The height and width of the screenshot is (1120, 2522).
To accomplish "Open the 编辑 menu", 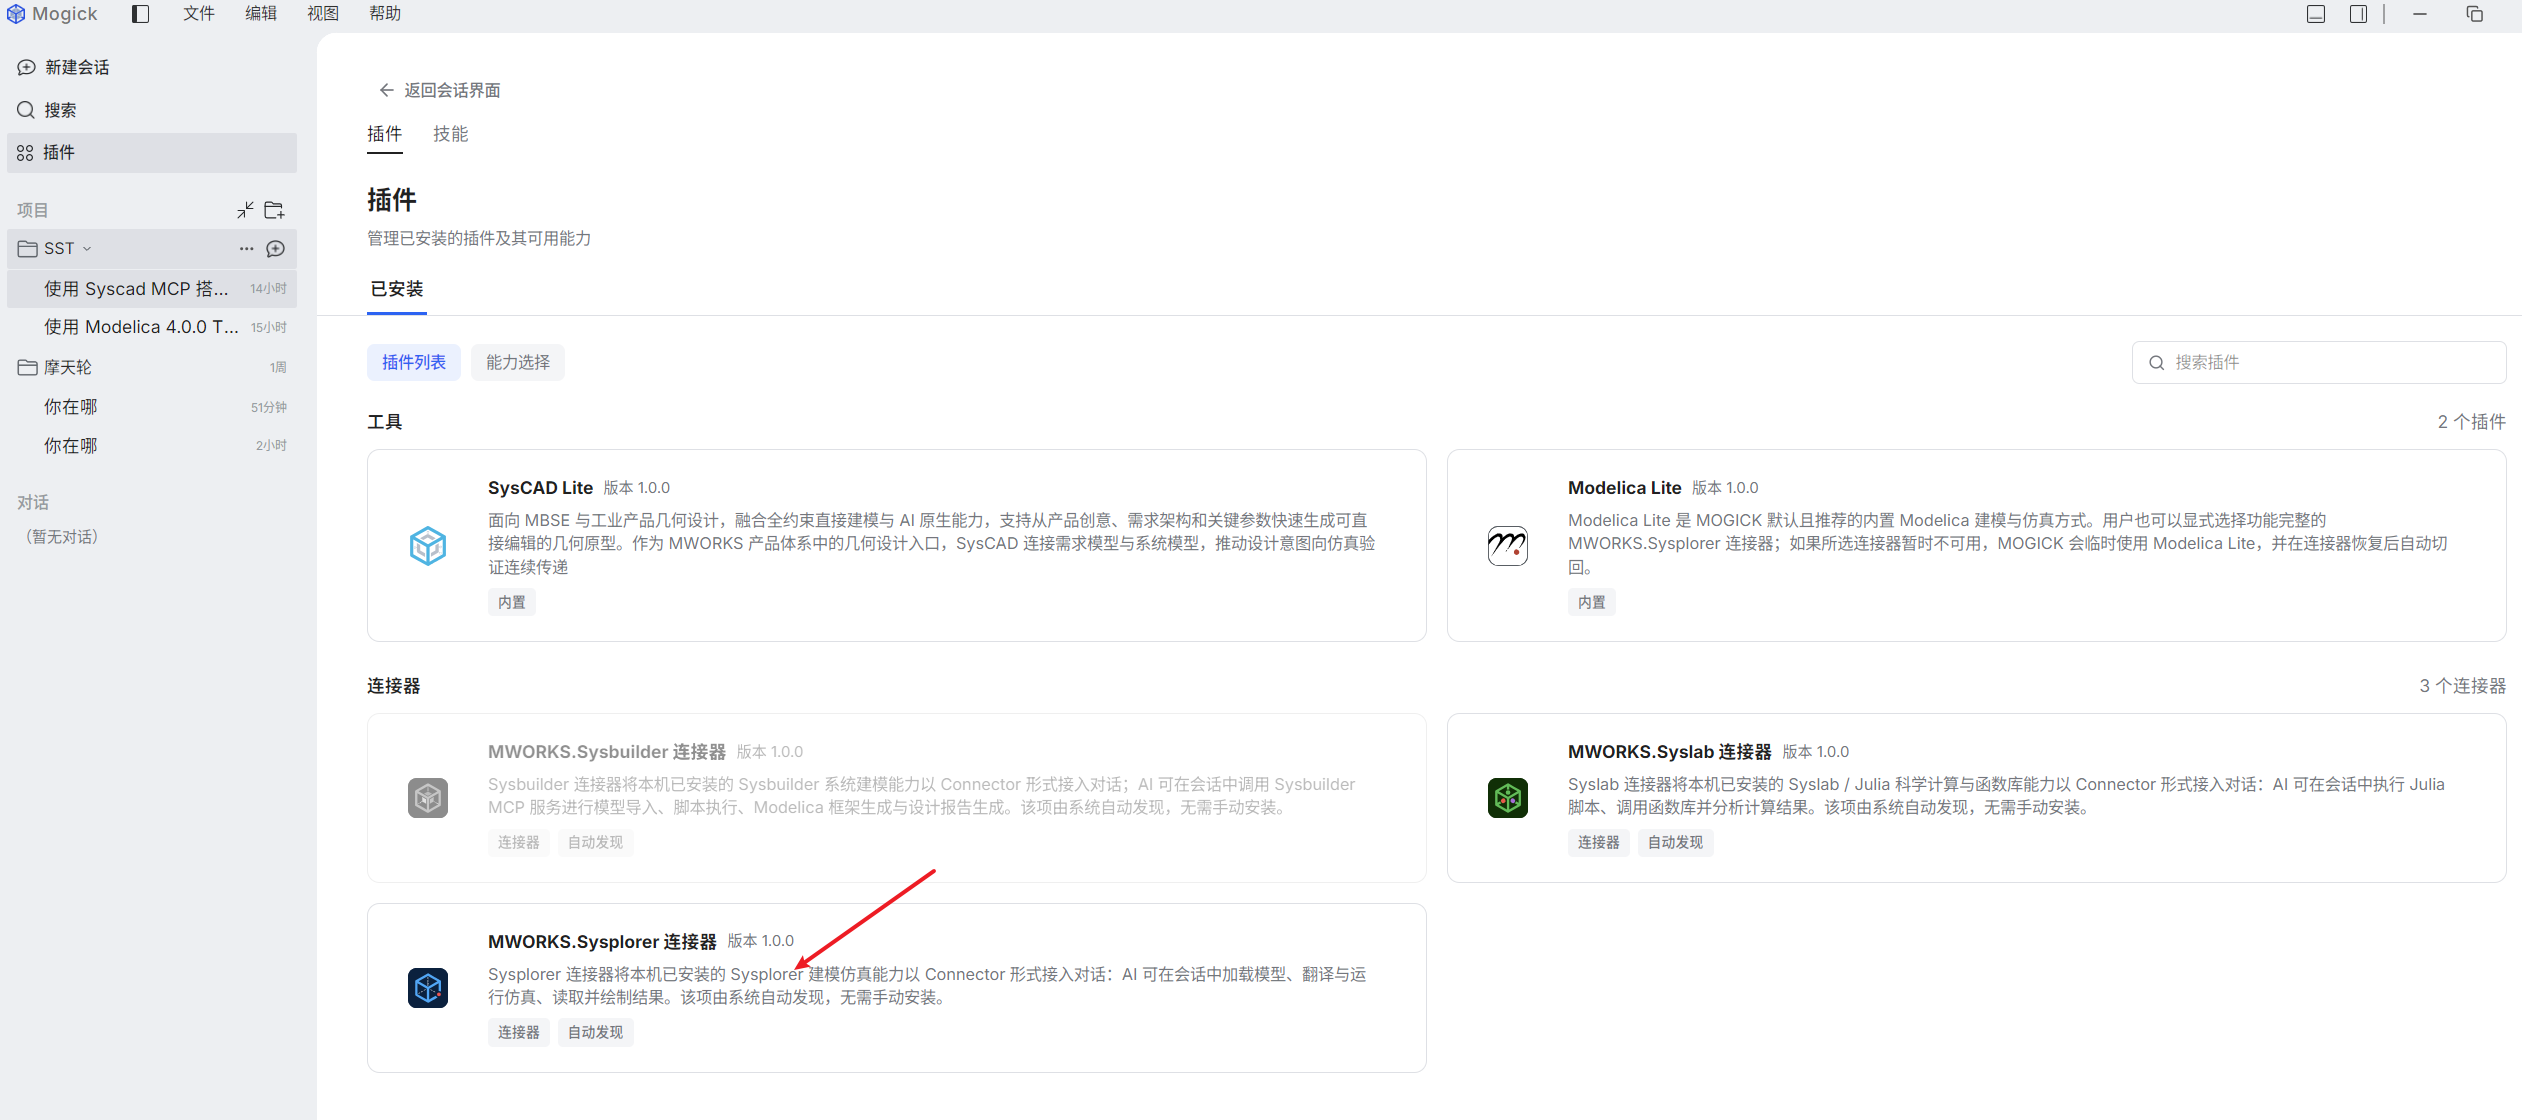I will point(261,14).
